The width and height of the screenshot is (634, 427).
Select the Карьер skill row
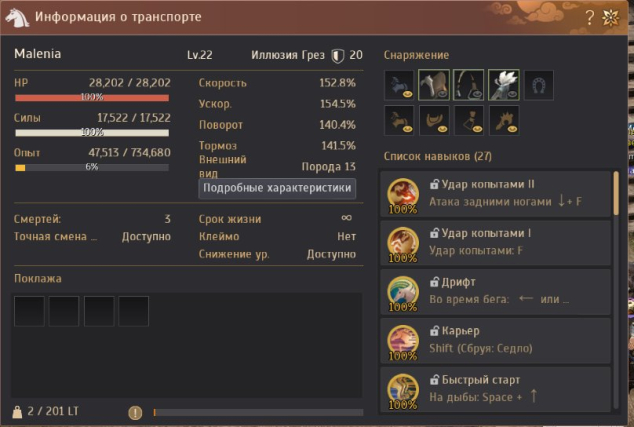[x=495, y=340]
